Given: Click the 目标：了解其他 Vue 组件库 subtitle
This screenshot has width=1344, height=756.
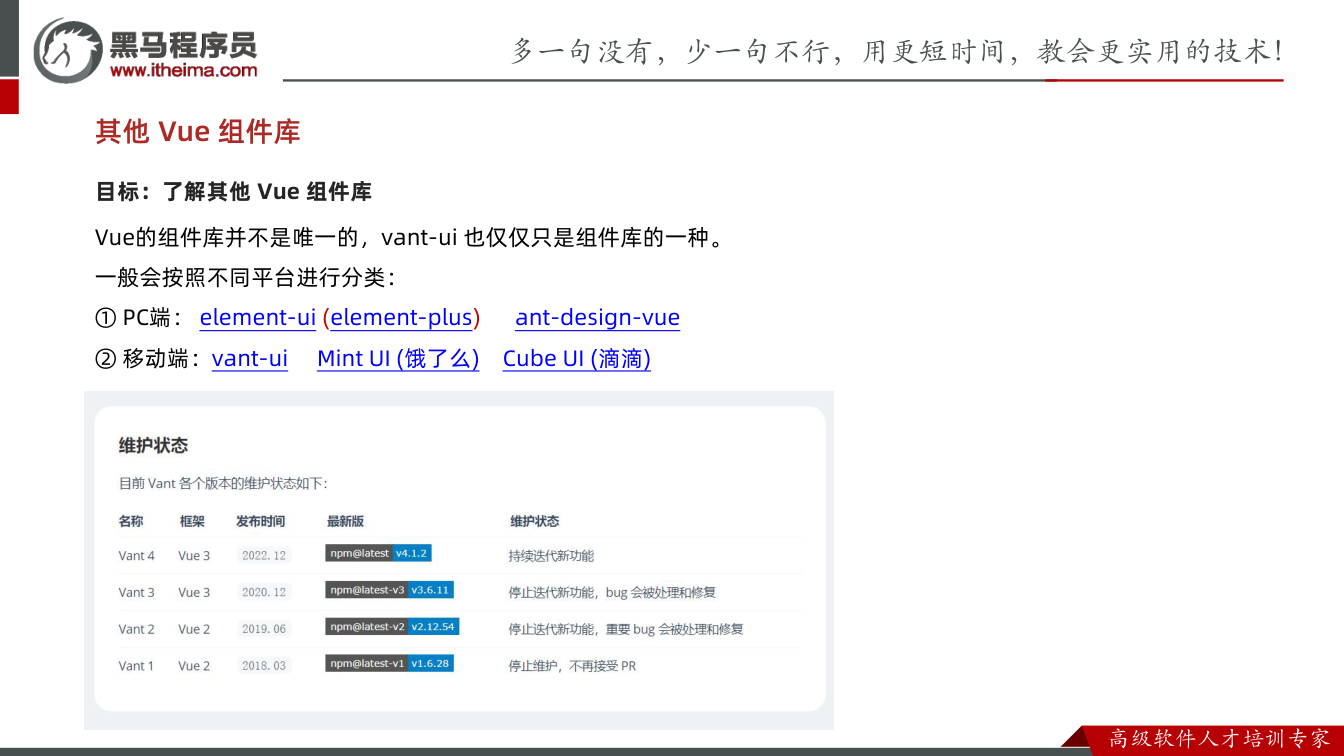Looking at the screenshot, I should click(x=234, y=192).
